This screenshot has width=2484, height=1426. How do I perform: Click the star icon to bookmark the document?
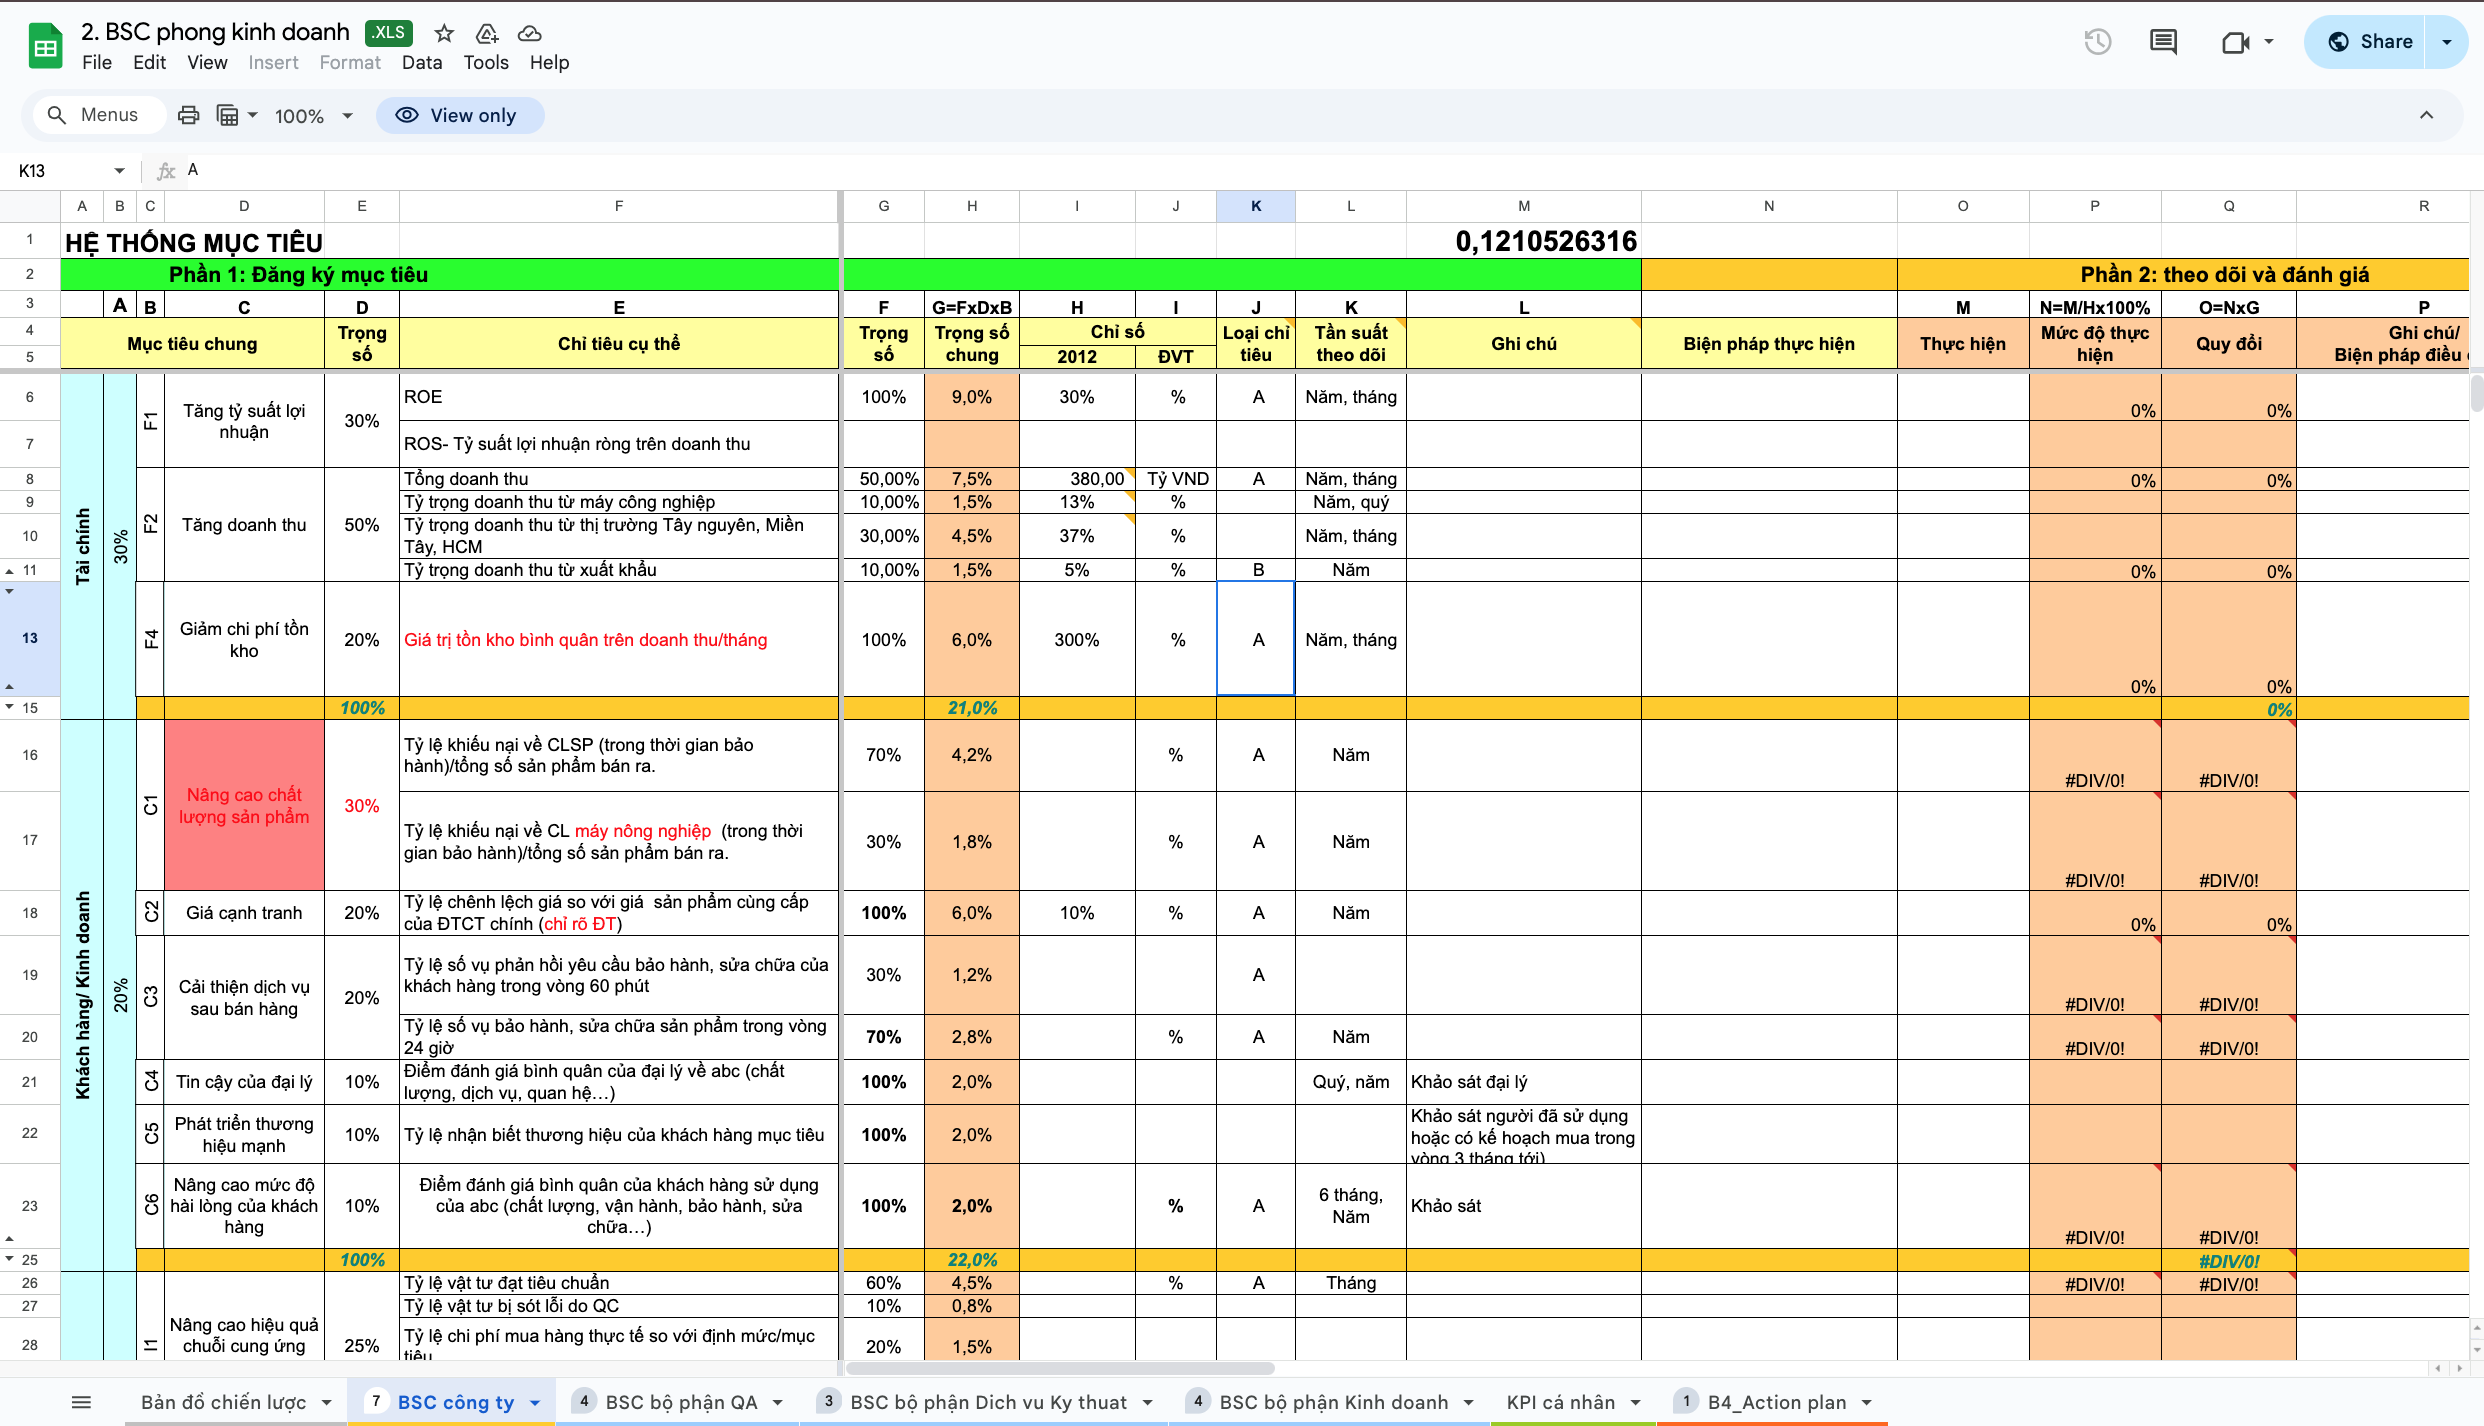coord(444,33)
